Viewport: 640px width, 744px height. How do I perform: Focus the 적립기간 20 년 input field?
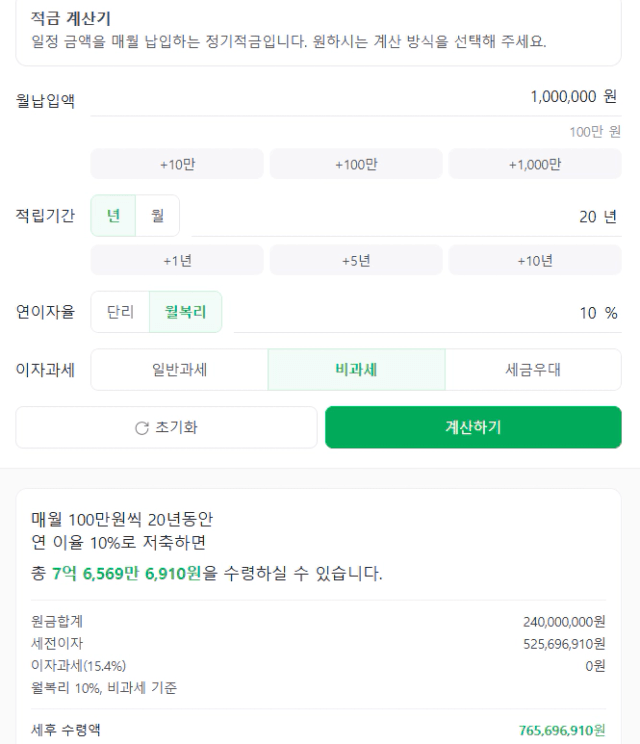click(x=407, y=217)
